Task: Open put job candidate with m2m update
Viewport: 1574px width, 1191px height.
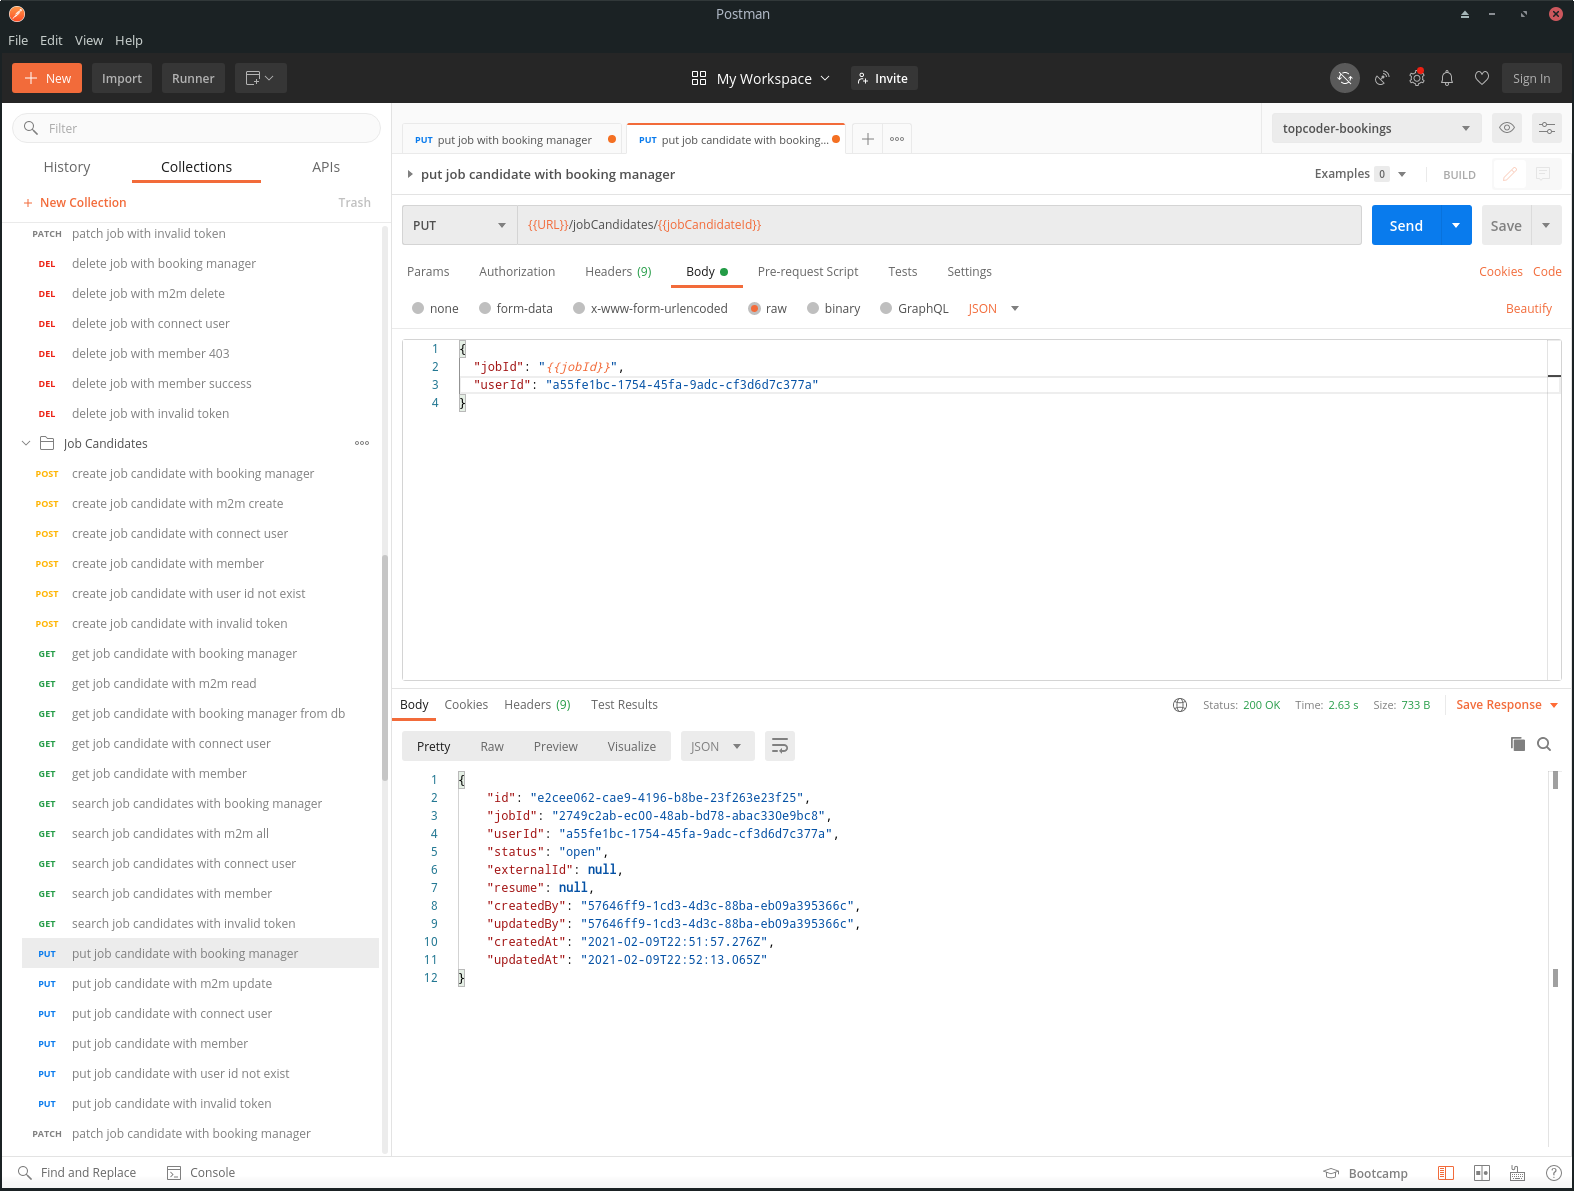Action: point(172,984)
